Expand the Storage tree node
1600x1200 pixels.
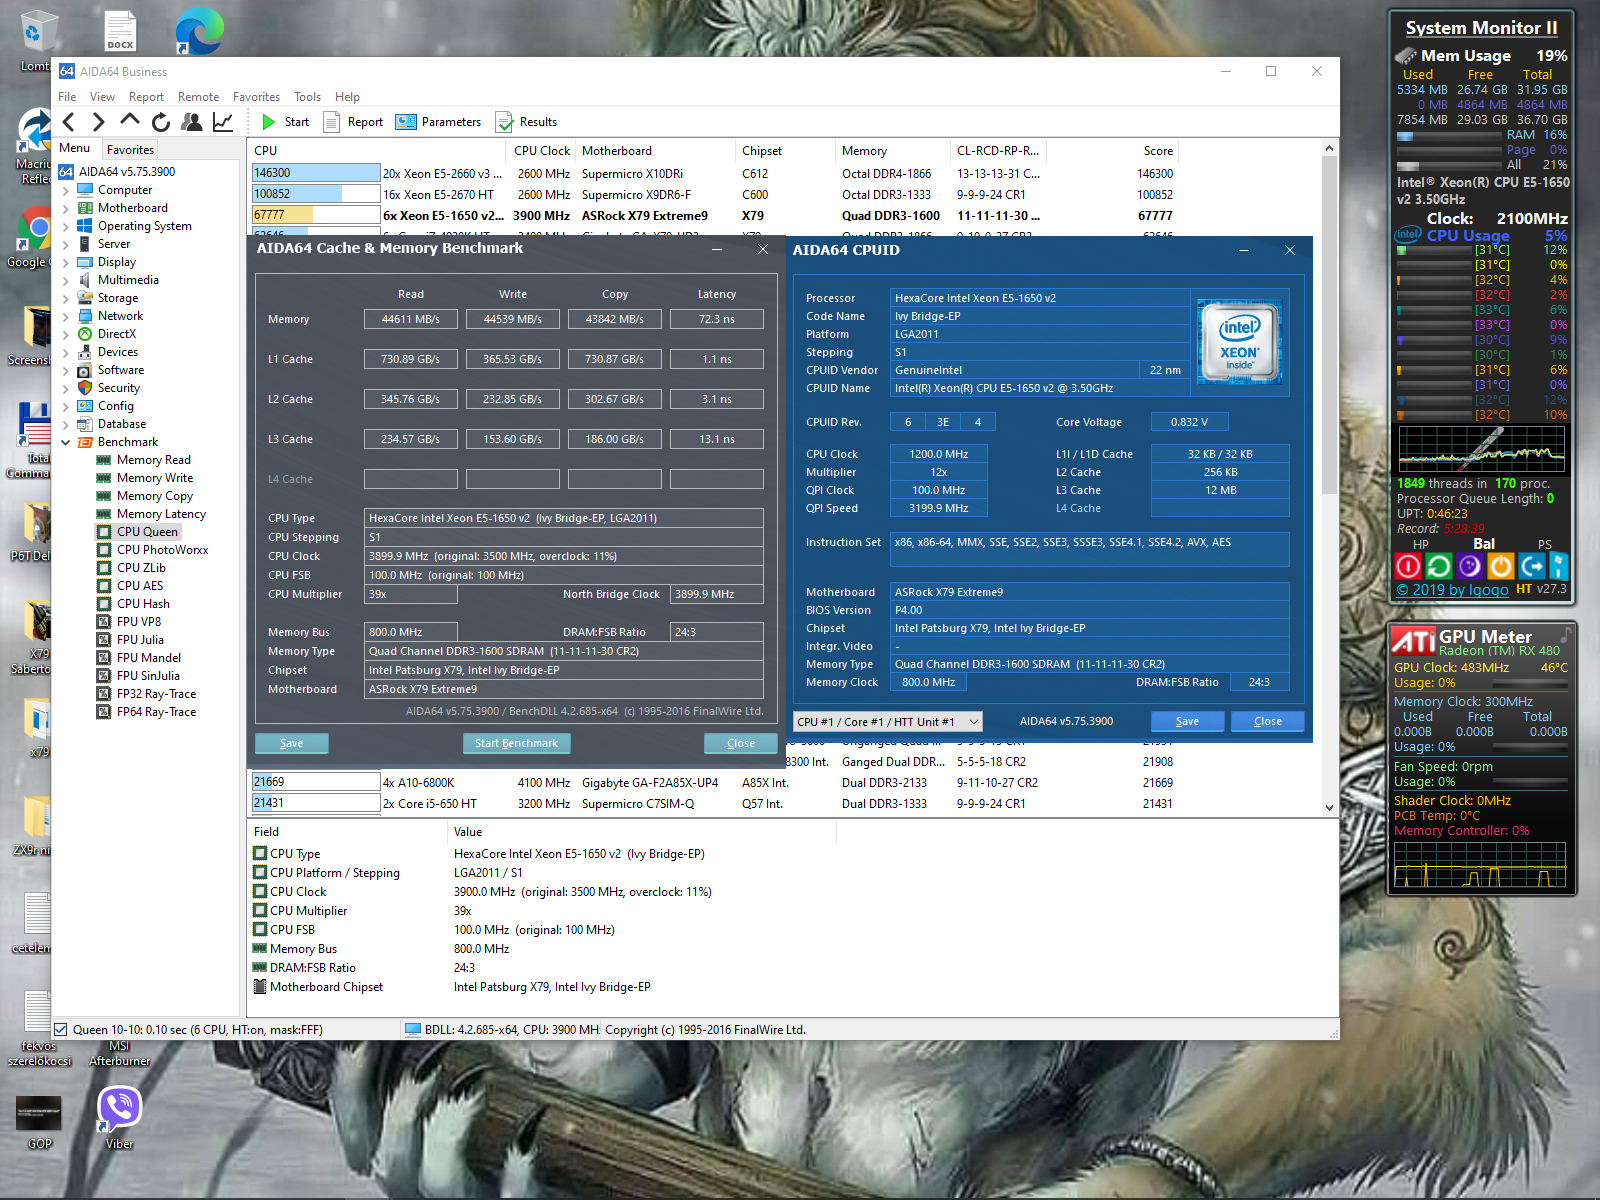point(66,298)
